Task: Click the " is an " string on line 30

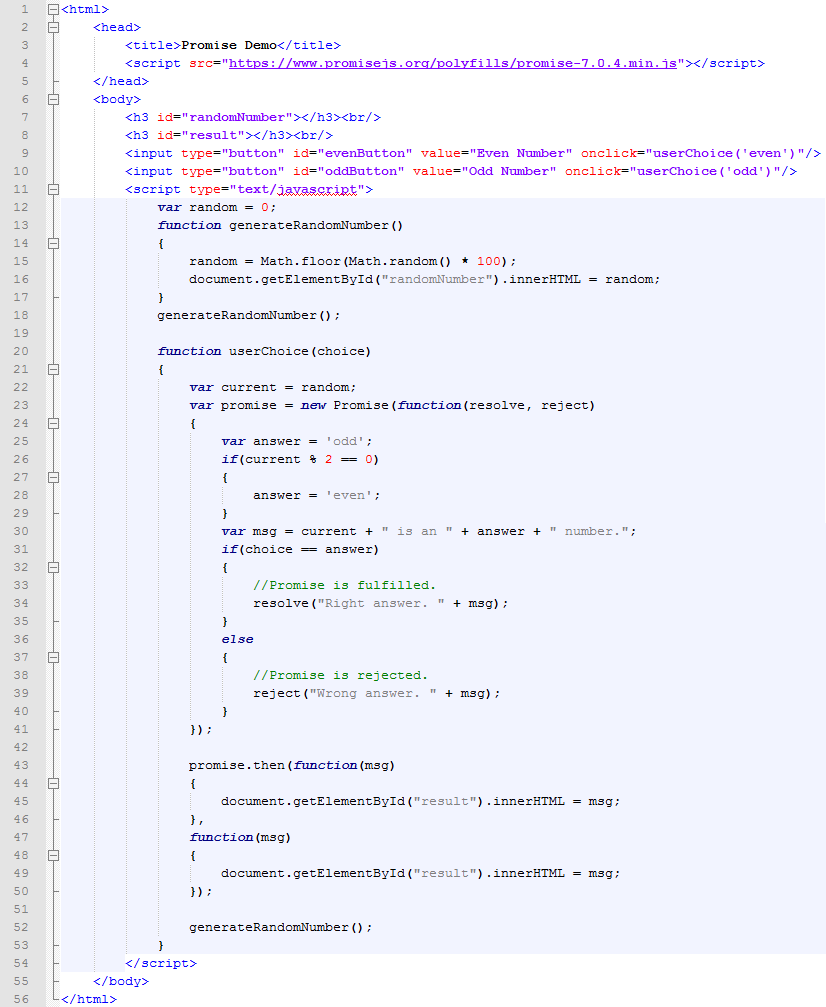Action: [417, 531]
